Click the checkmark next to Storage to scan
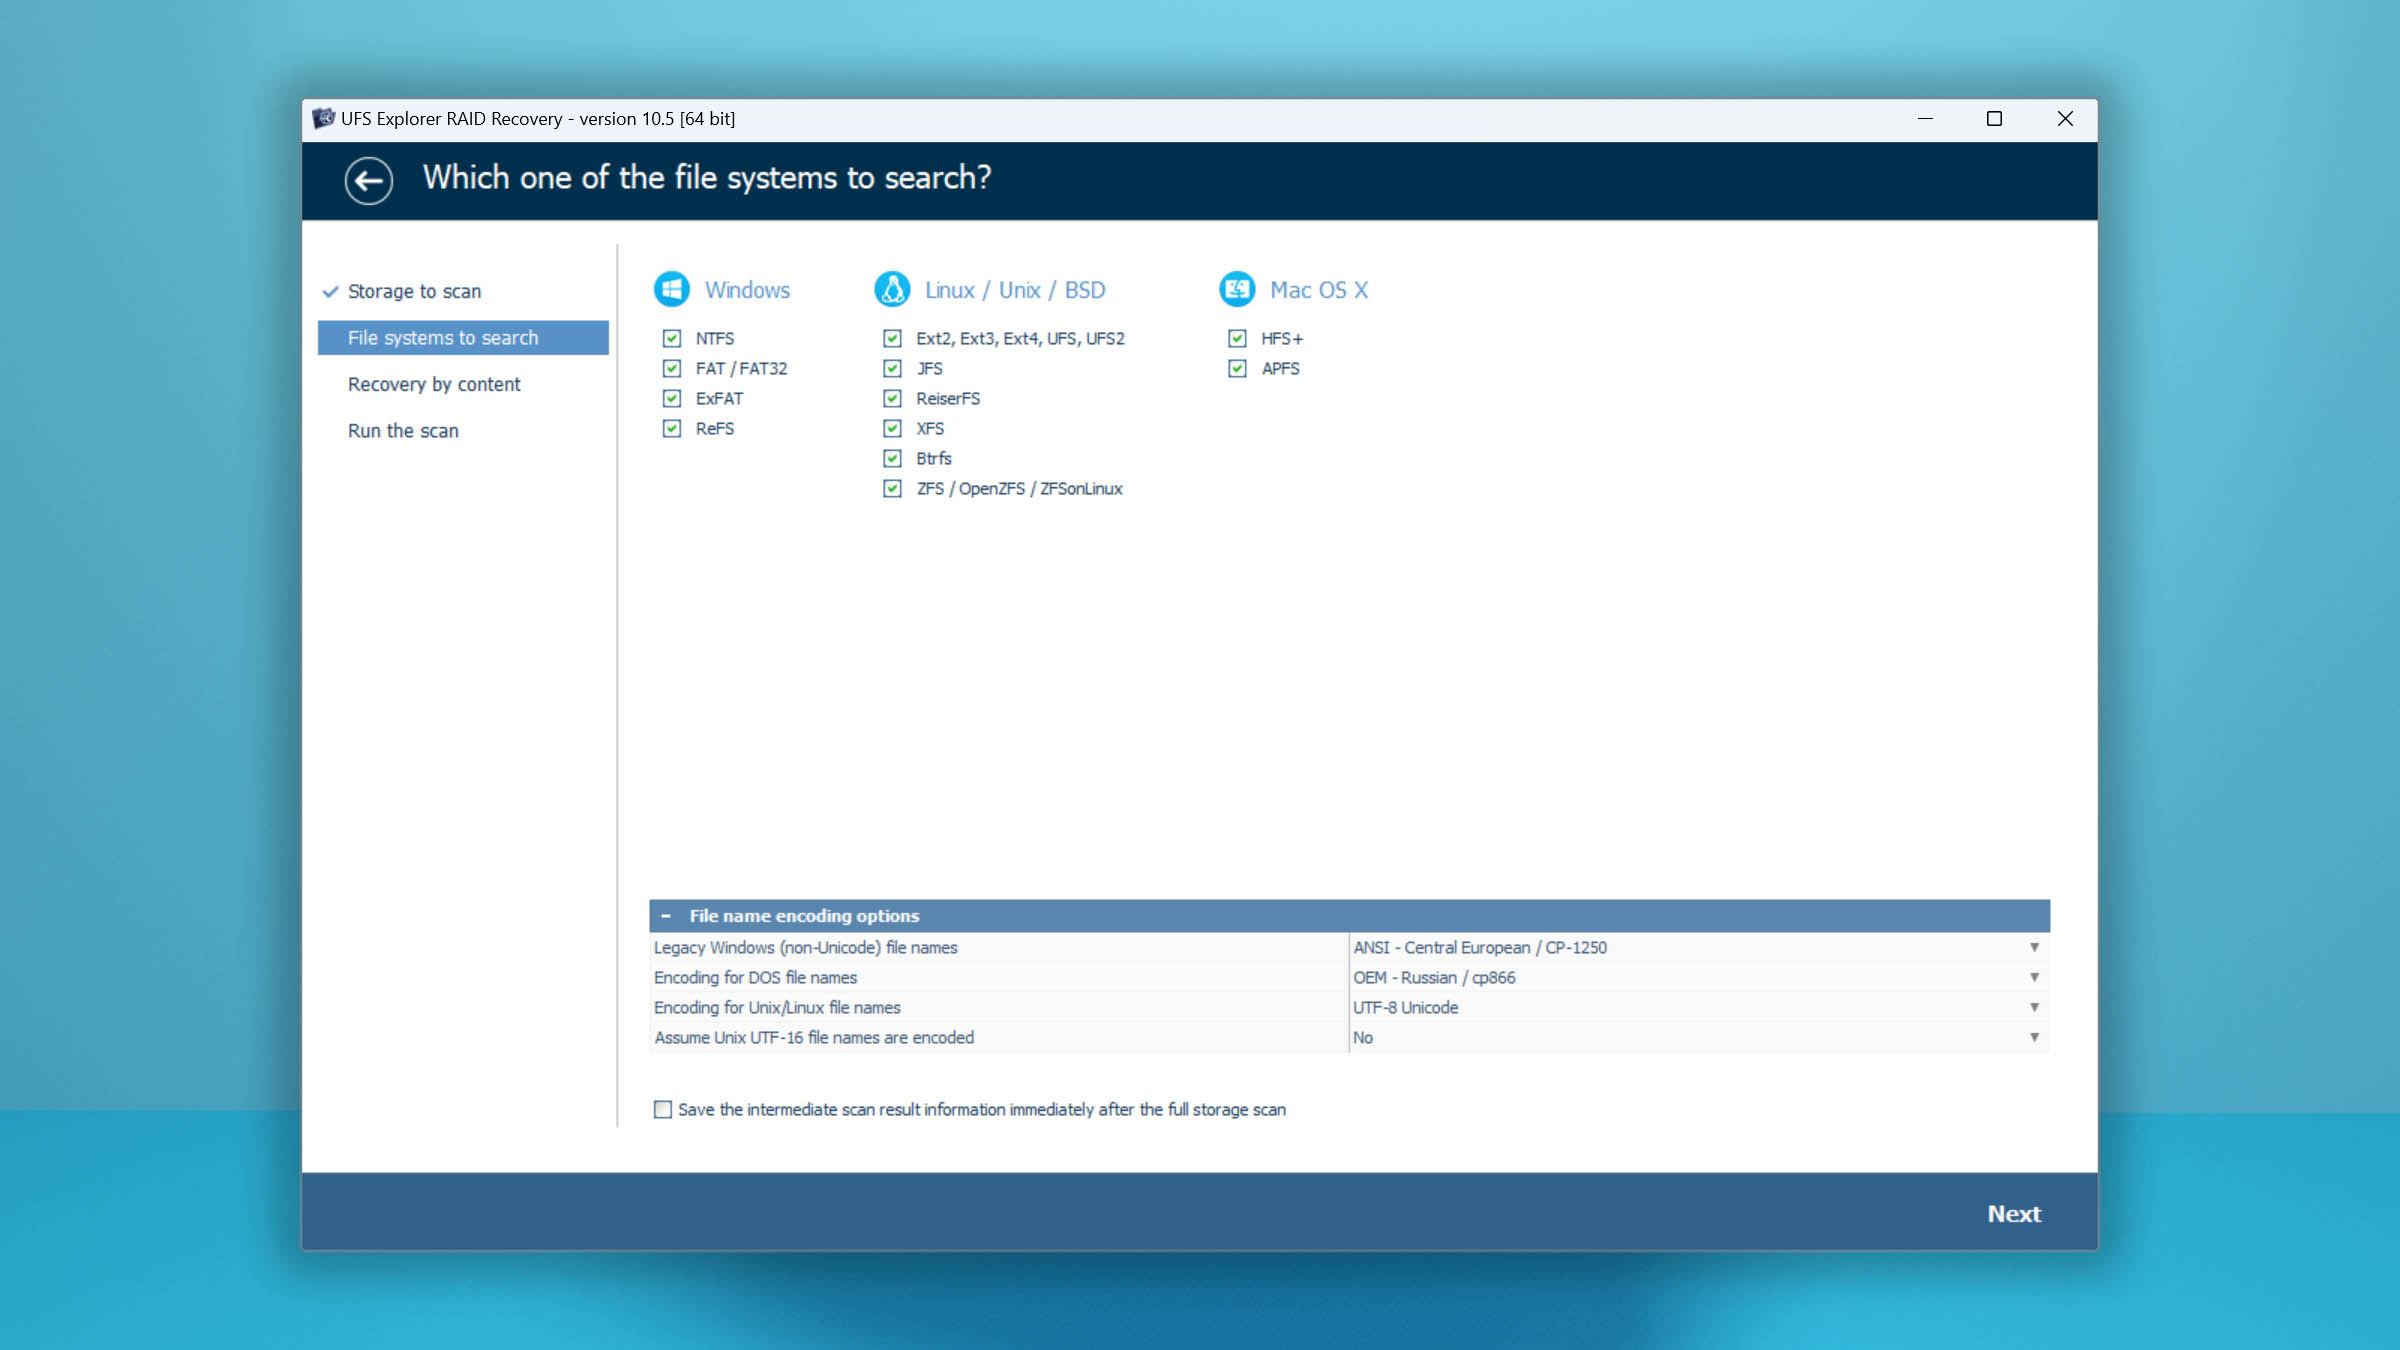 (x=330, y=292)
